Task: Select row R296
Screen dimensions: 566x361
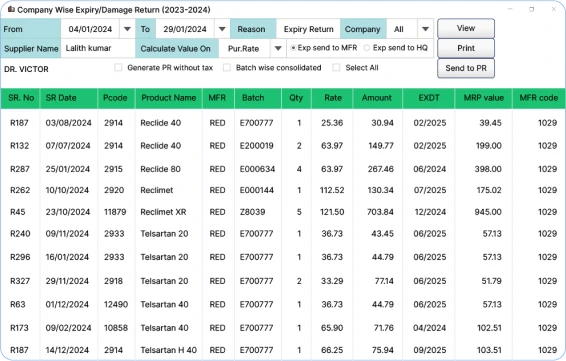Action: [283, 257]
